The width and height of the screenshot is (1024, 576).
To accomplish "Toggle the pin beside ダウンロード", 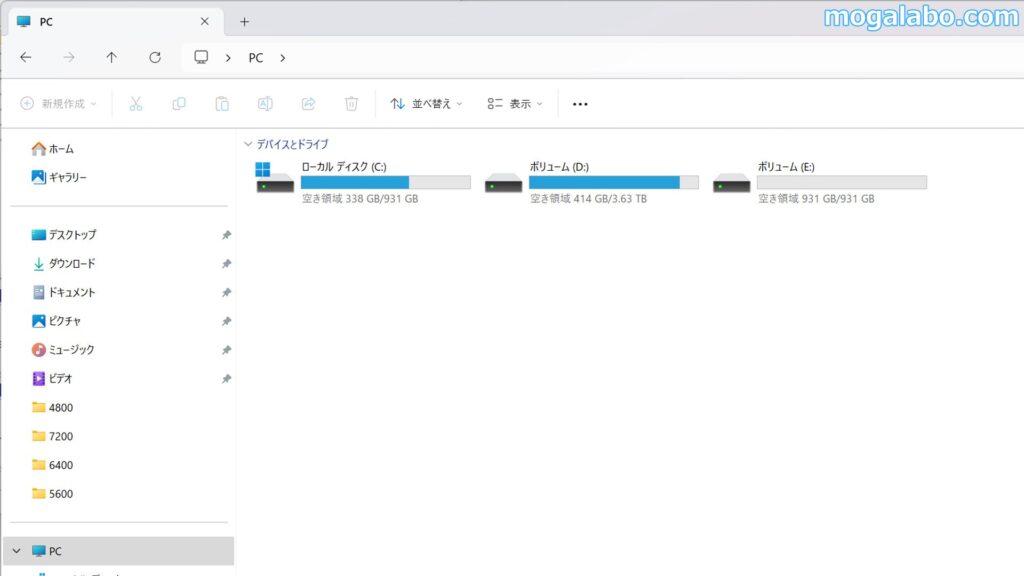I will (226, 264).
